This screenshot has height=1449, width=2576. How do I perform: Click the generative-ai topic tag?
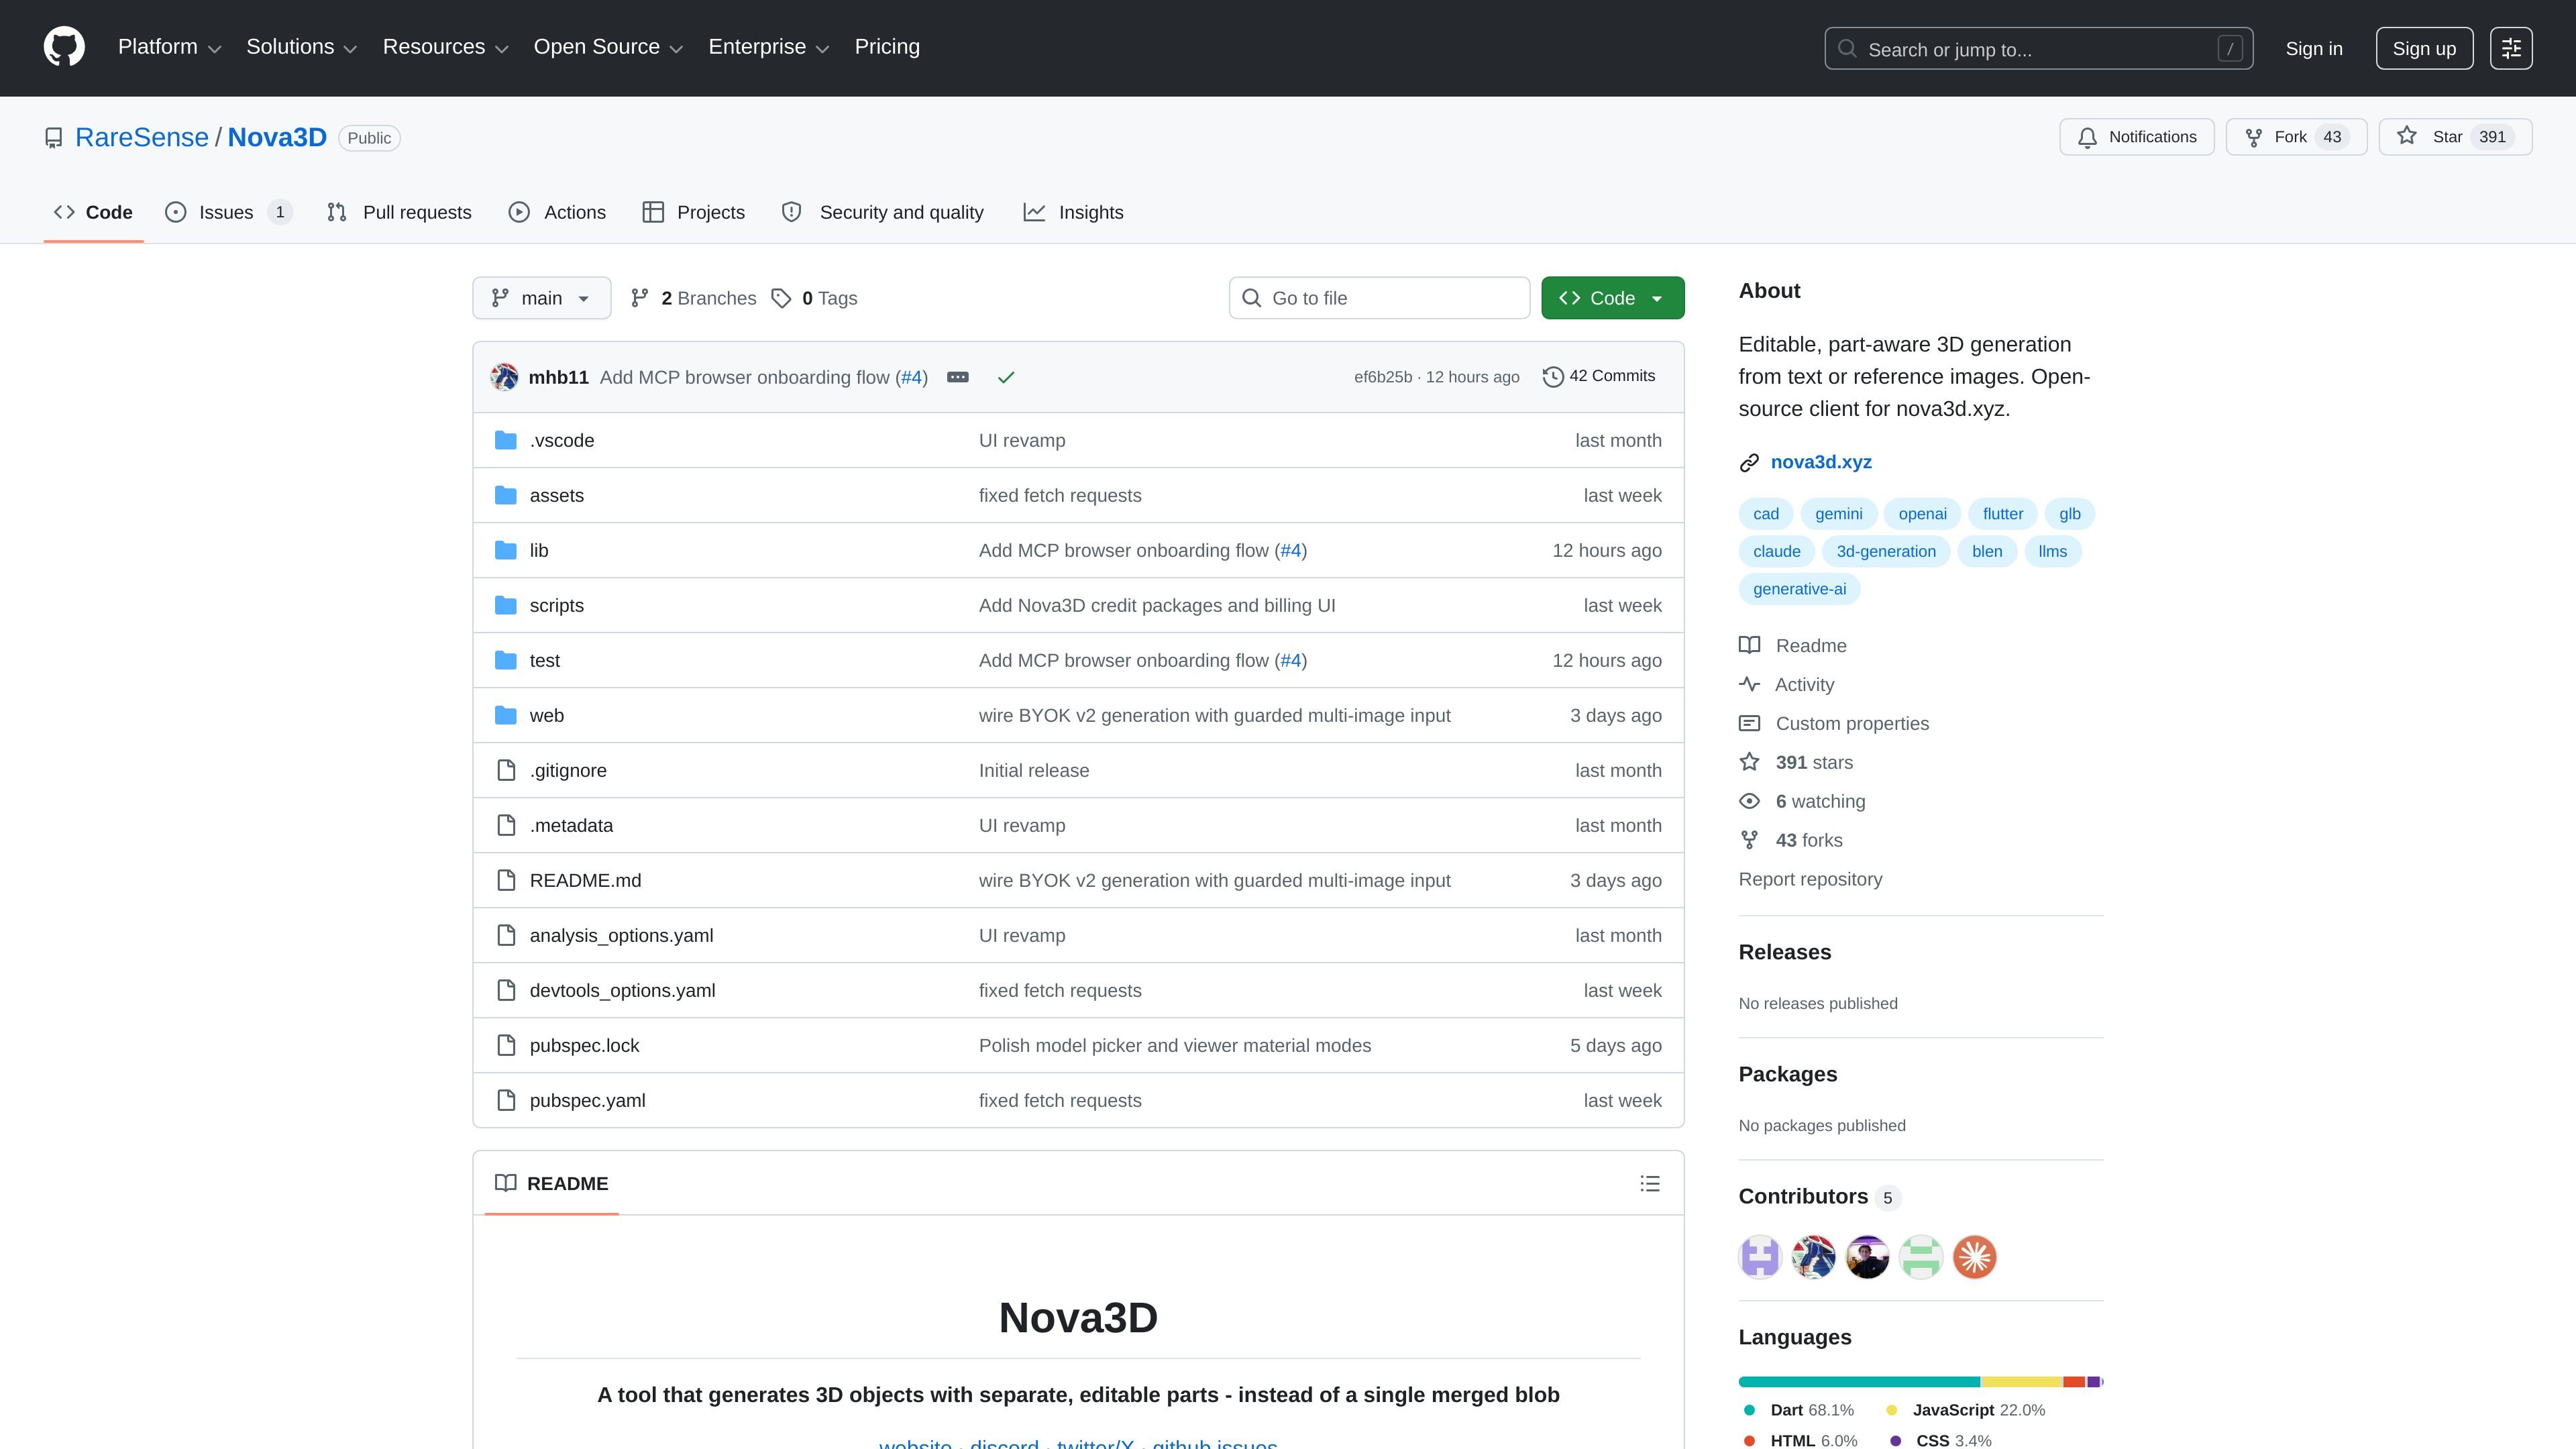tap(1799, 589)
